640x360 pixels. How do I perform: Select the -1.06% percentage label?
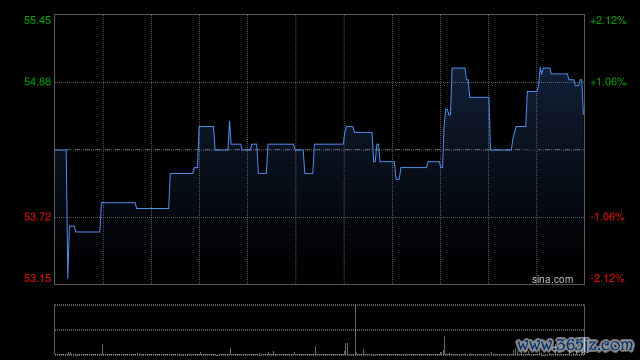coord(607,217)
